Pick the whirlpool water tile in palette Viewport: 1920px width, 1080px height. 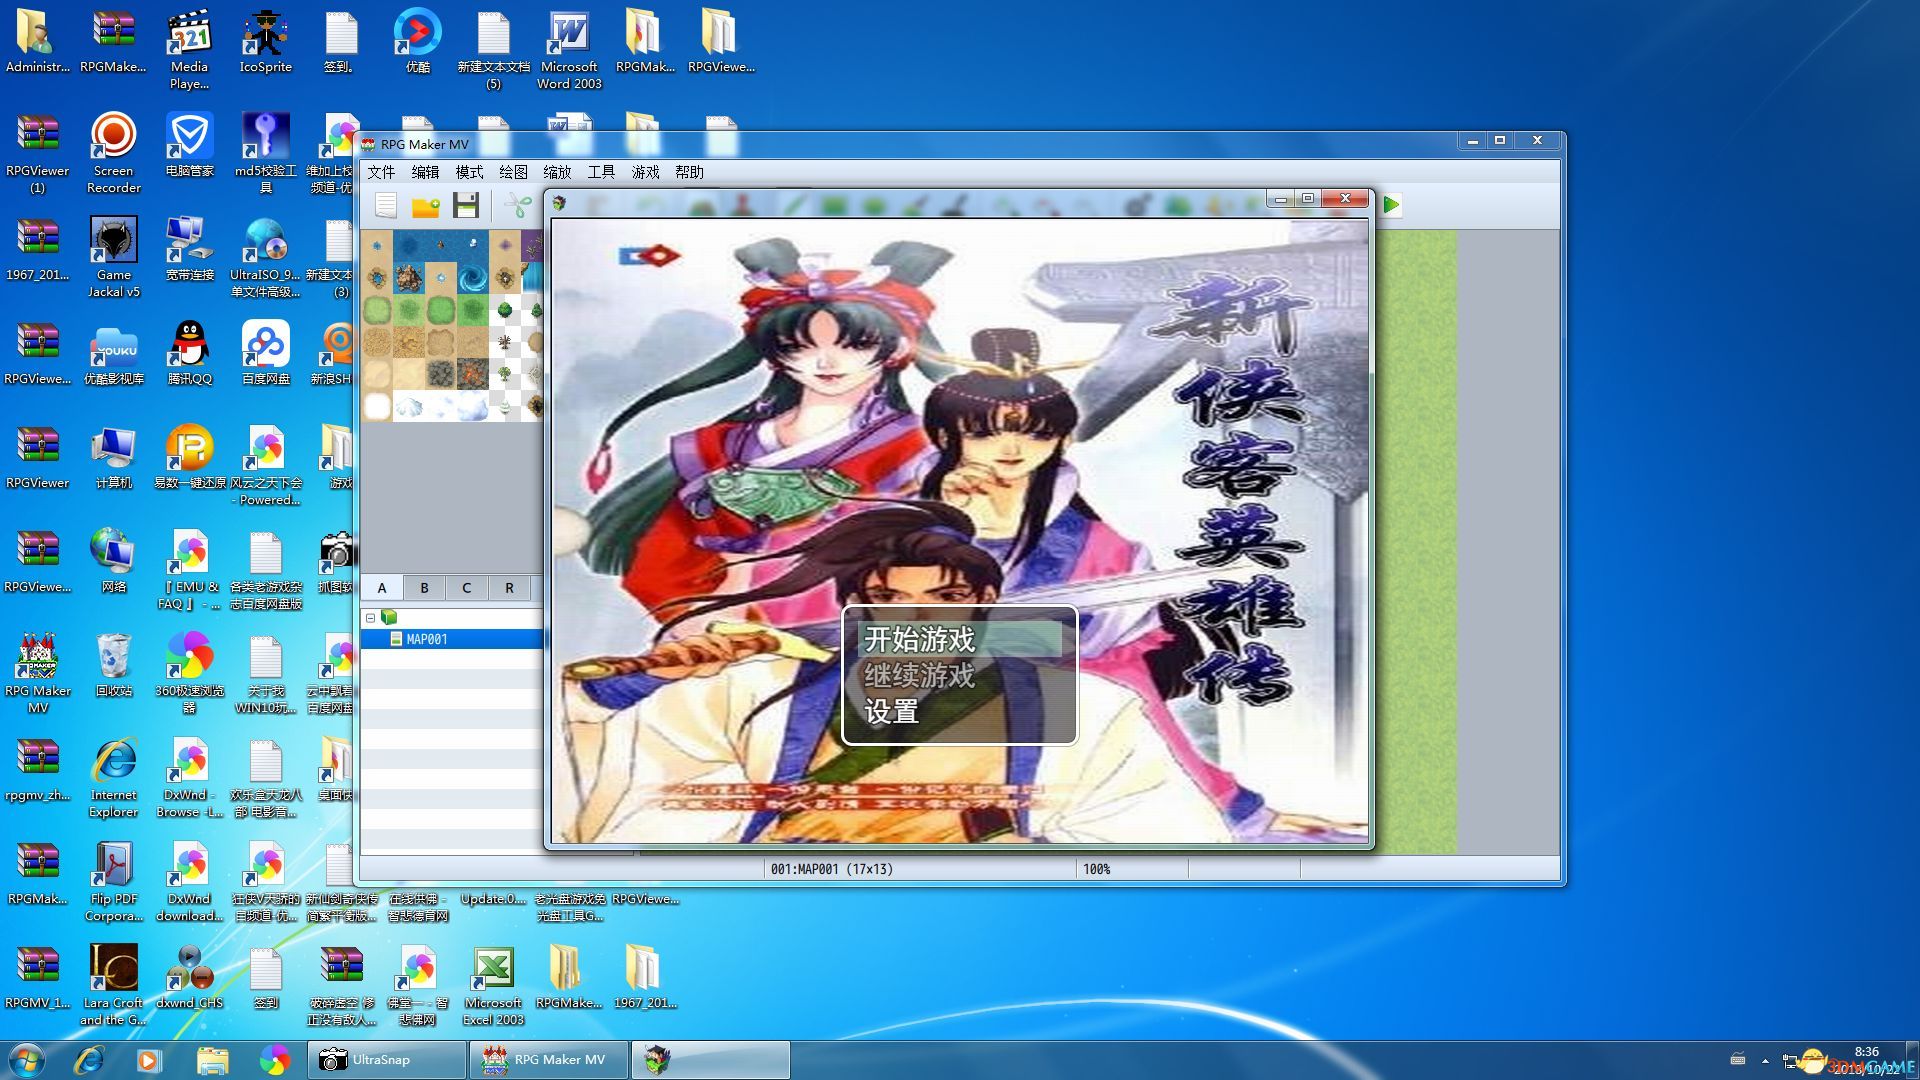pyautogui.click(x=473, y=278)
